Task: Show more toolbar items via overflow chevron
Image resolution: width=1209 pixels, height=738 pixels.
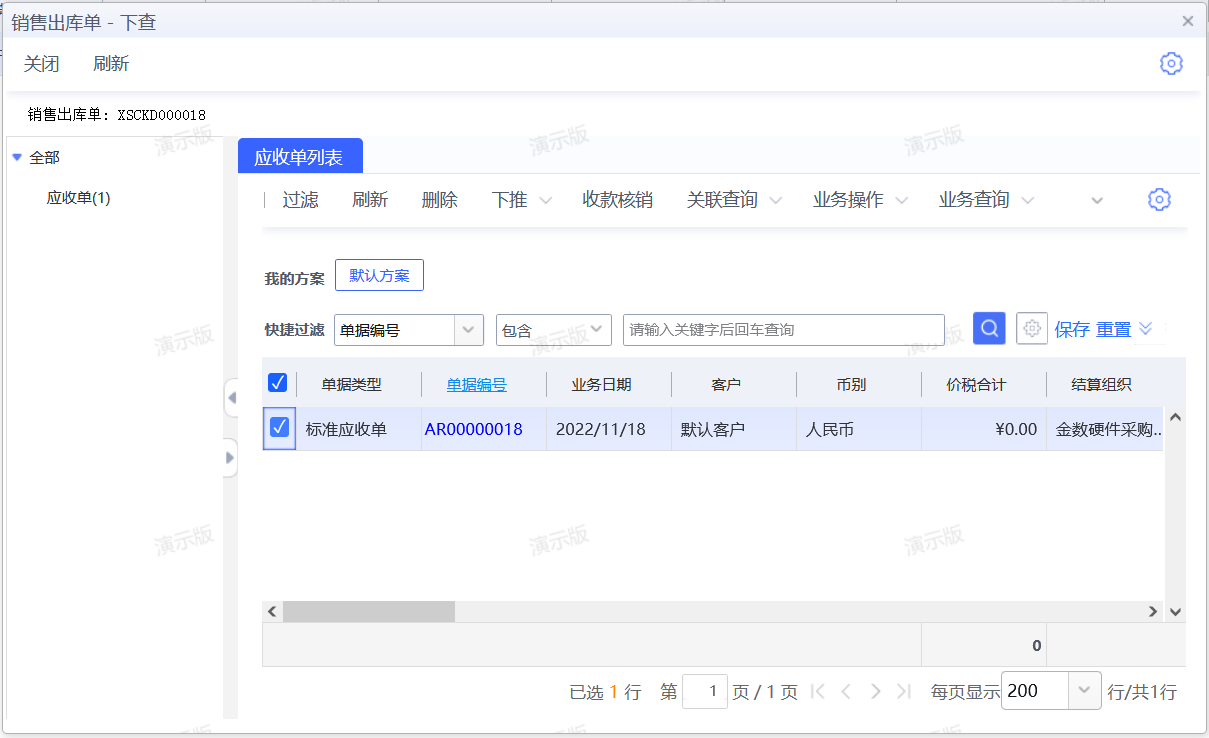Action: click(x=1097, y=200)
